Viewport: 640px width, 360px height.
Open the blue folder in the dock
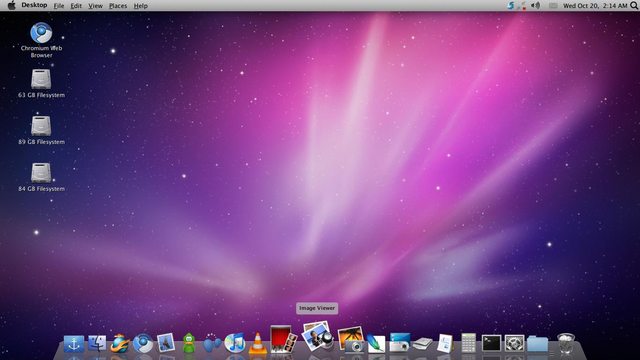(x=537, y=344)
